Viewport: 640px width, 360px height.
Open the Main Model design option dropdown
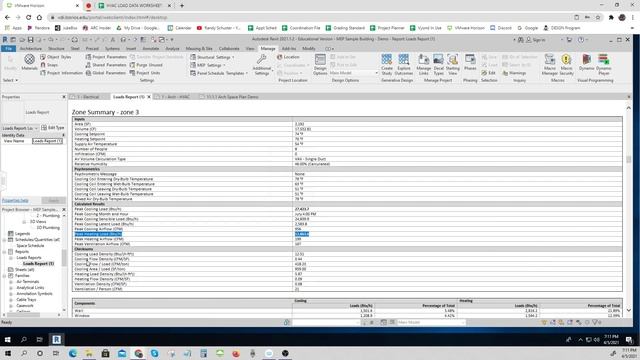point(353,73)
